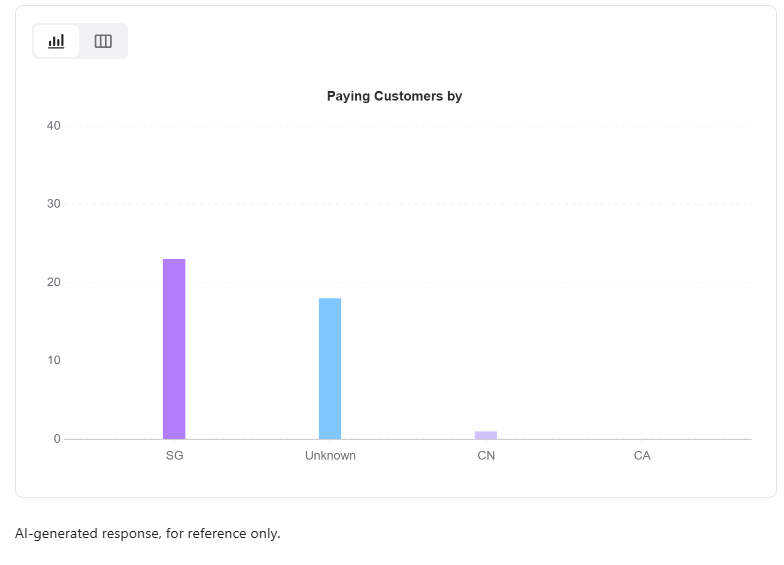Click the AI-generated response disclaimer text
The width and height of the screenshot is (784, 565).
148,534
